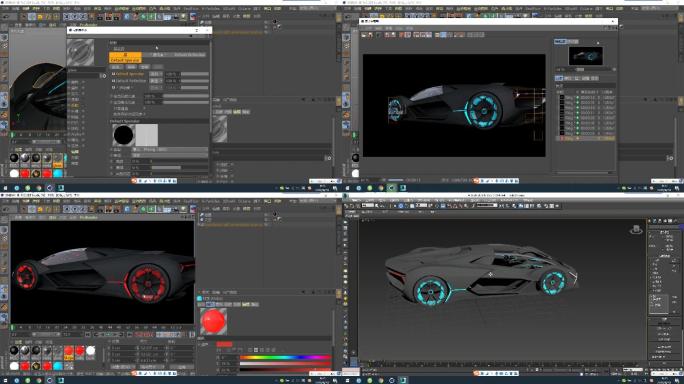Click the red color swatch in bottom-left Attribute Manager
Viewport: 684px width, 384px height.
click(x=224, y=344)
